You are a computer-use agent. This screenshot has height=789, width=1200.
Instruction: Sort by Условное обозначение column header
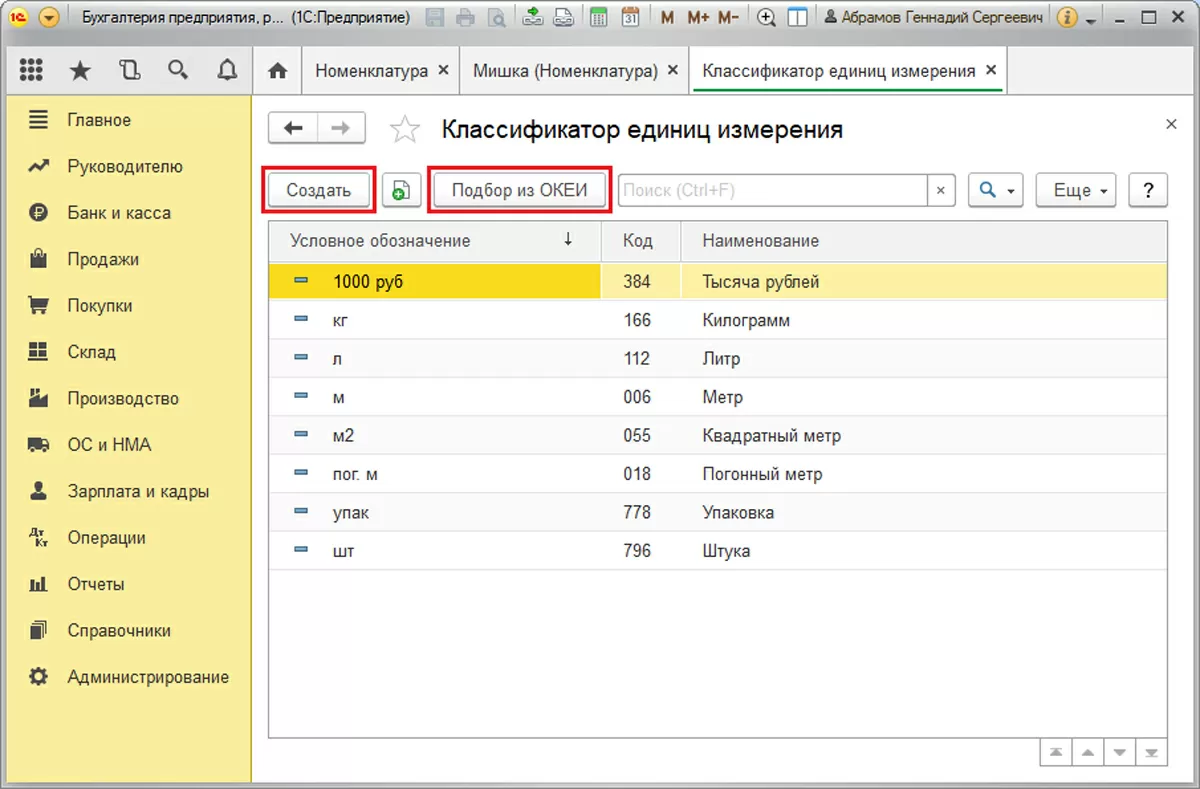tap(380, 241)
